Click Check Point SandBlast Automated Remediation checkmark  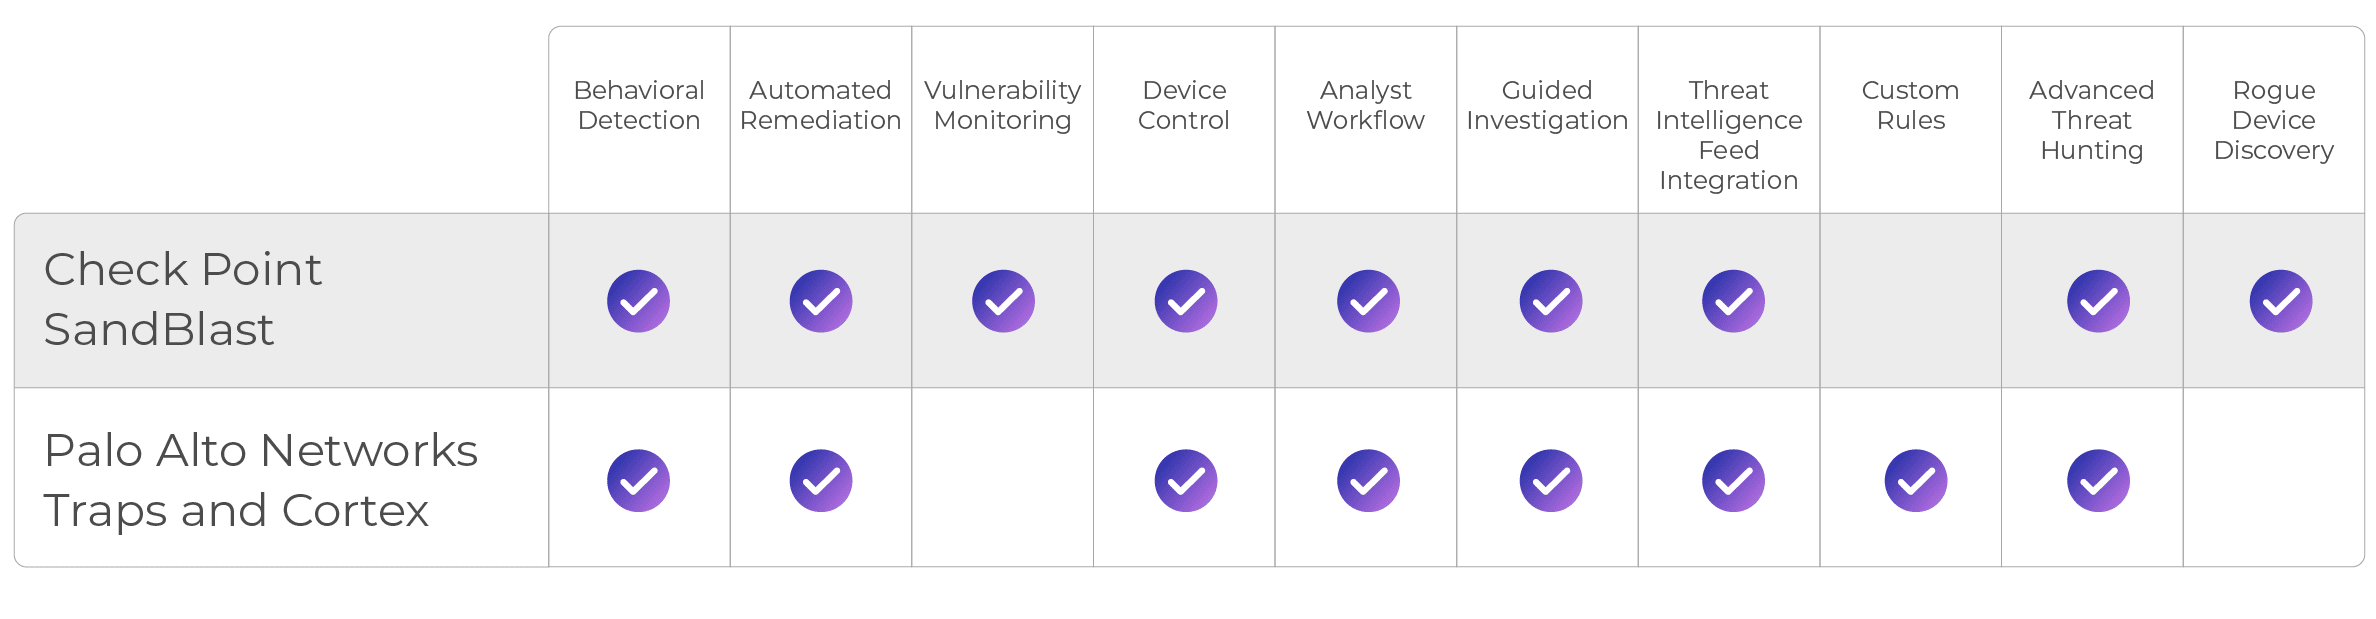pyautogui.click(x=821, y=301)
